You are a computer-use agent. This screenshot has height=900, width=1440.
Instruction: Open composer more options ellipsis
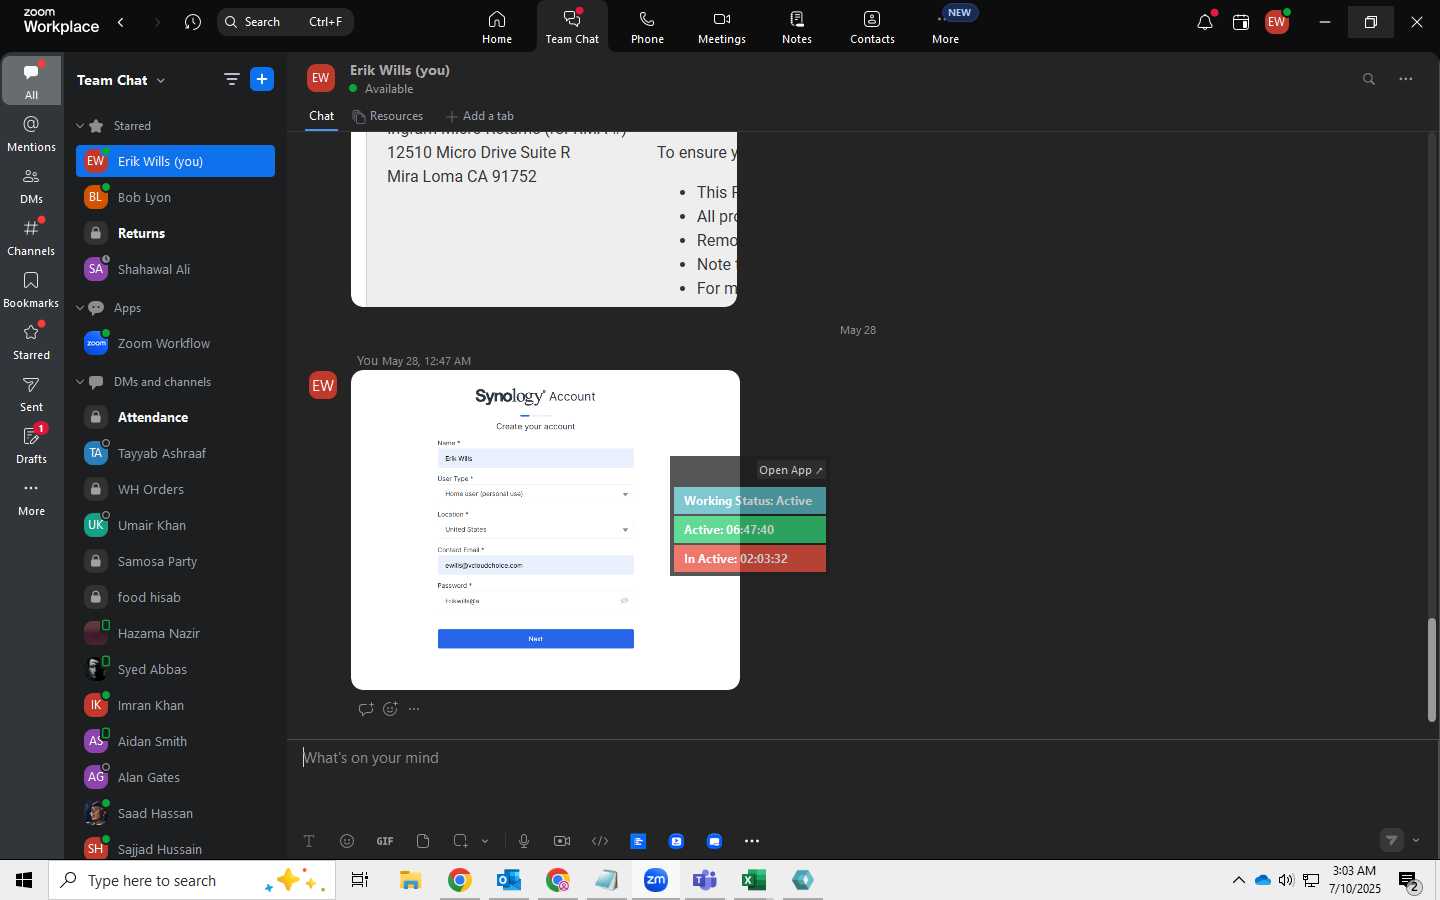[x=752, y=841]
